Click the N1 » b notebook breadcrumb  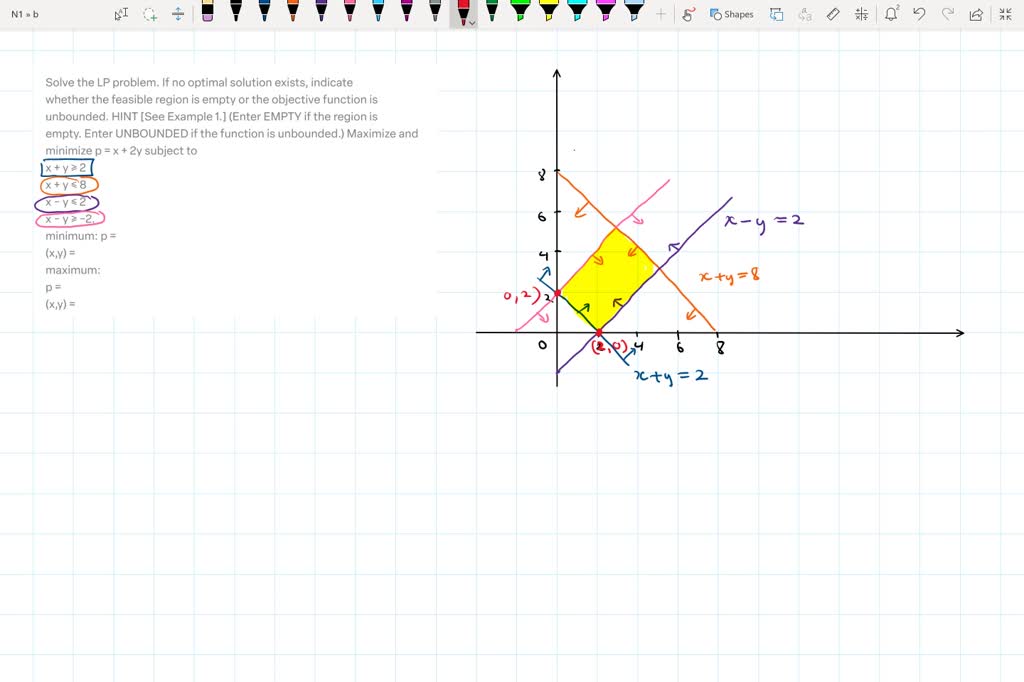[x=25, y=14]
